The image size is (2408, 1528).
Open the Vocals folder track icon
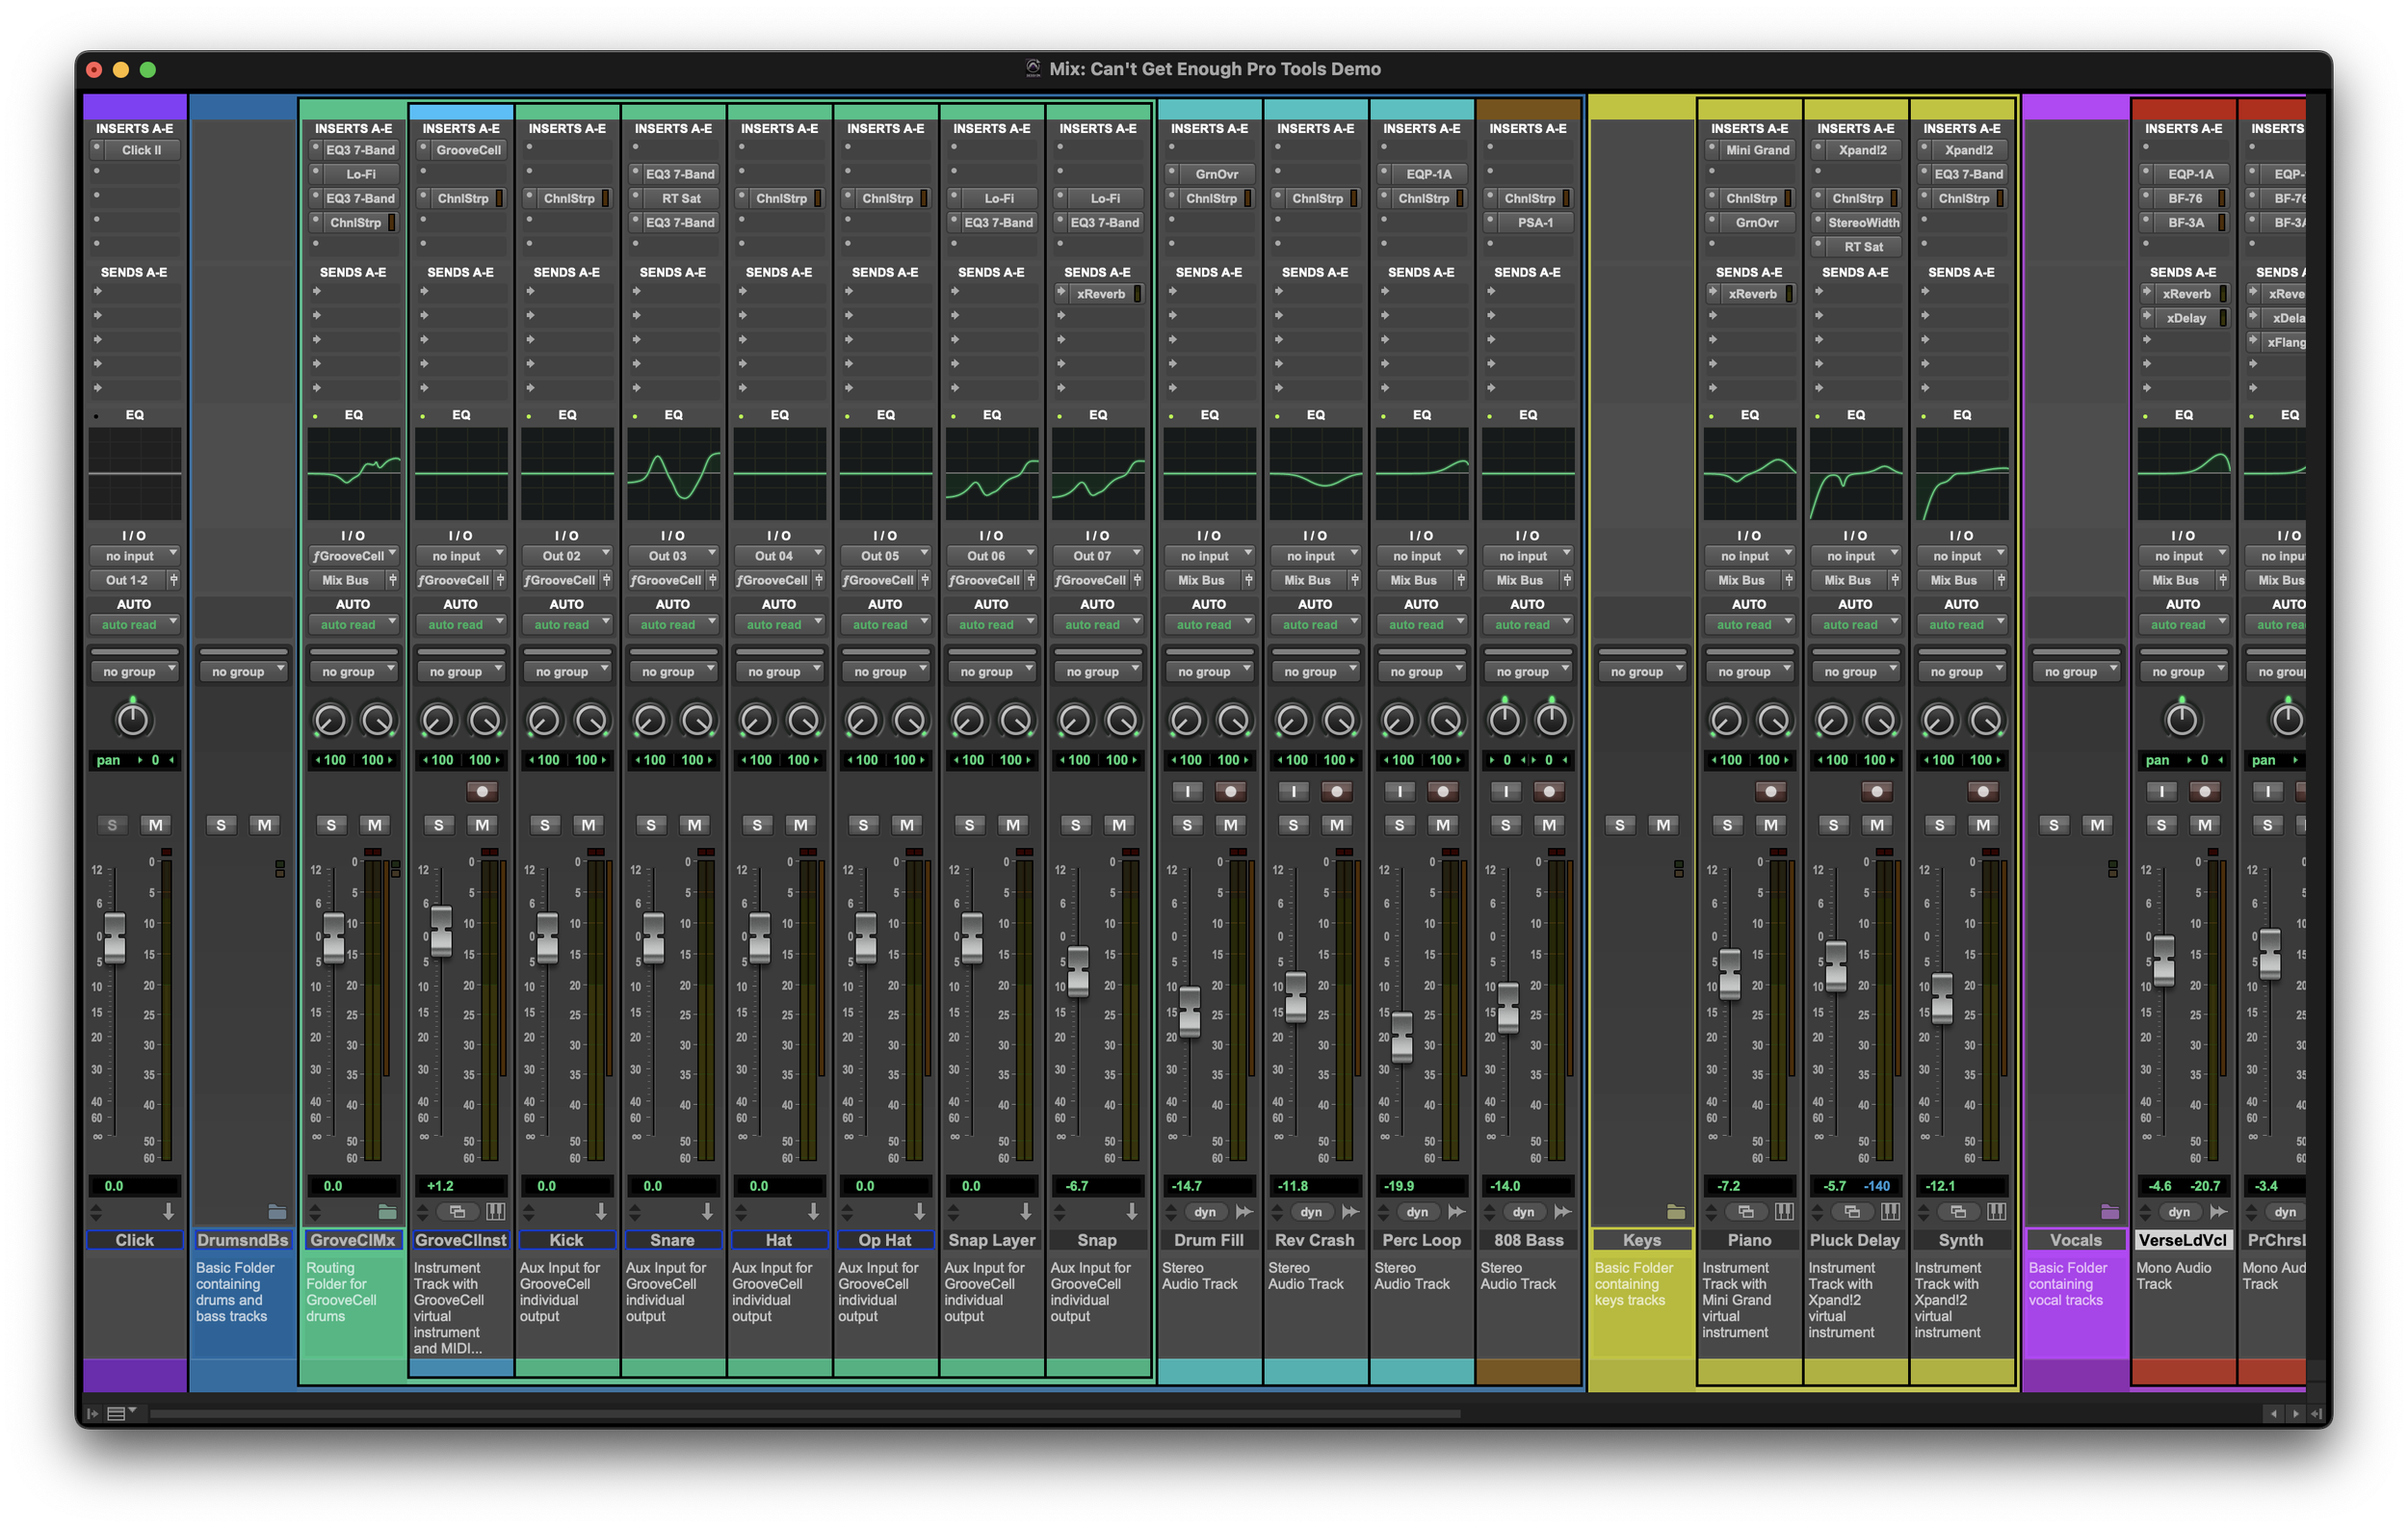click(x=2110, y=1212)
